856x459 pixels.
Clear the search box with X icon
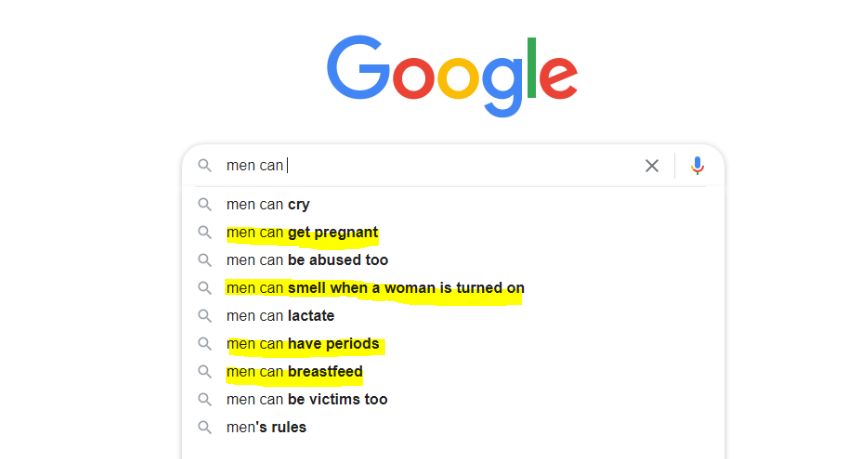(652, 165)
